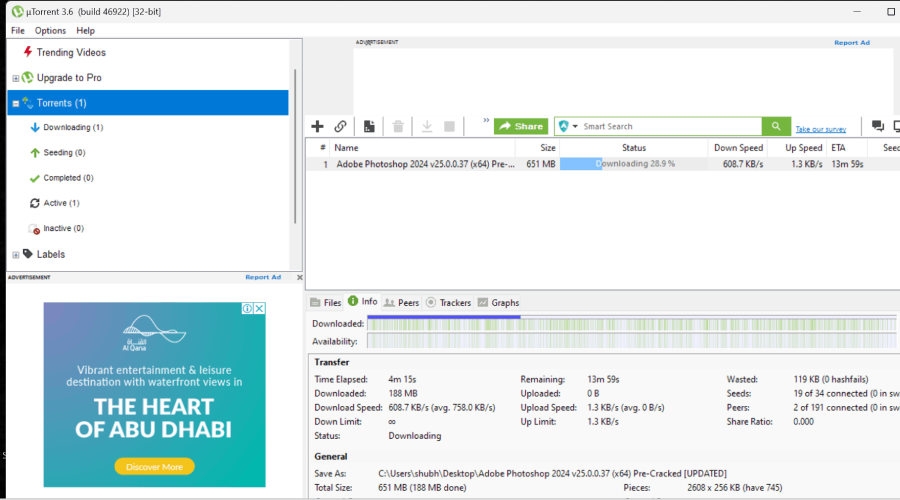Click the uTorrent Upgrade to Pro logo icon
Viewport: 900px width, 500px height.
pyautogui.click(x=28, y=77)
